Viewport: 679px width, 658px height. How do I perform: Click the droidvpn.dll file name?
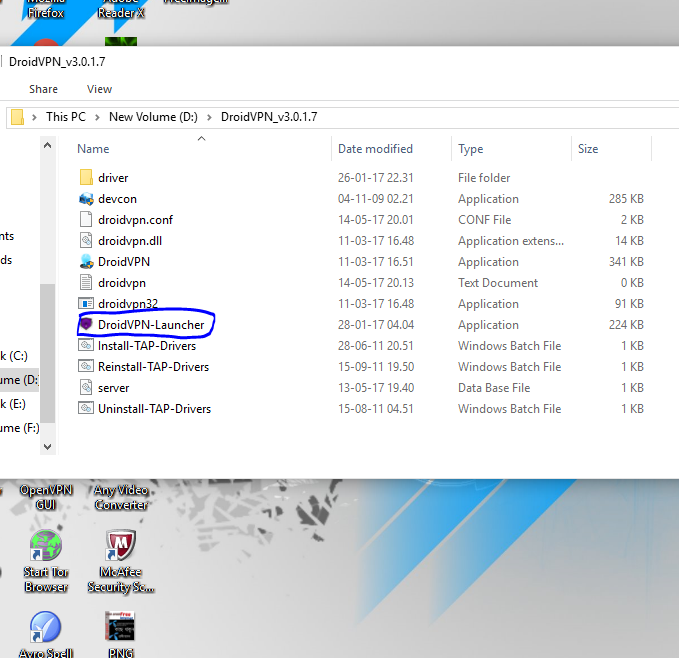(130, 241)
